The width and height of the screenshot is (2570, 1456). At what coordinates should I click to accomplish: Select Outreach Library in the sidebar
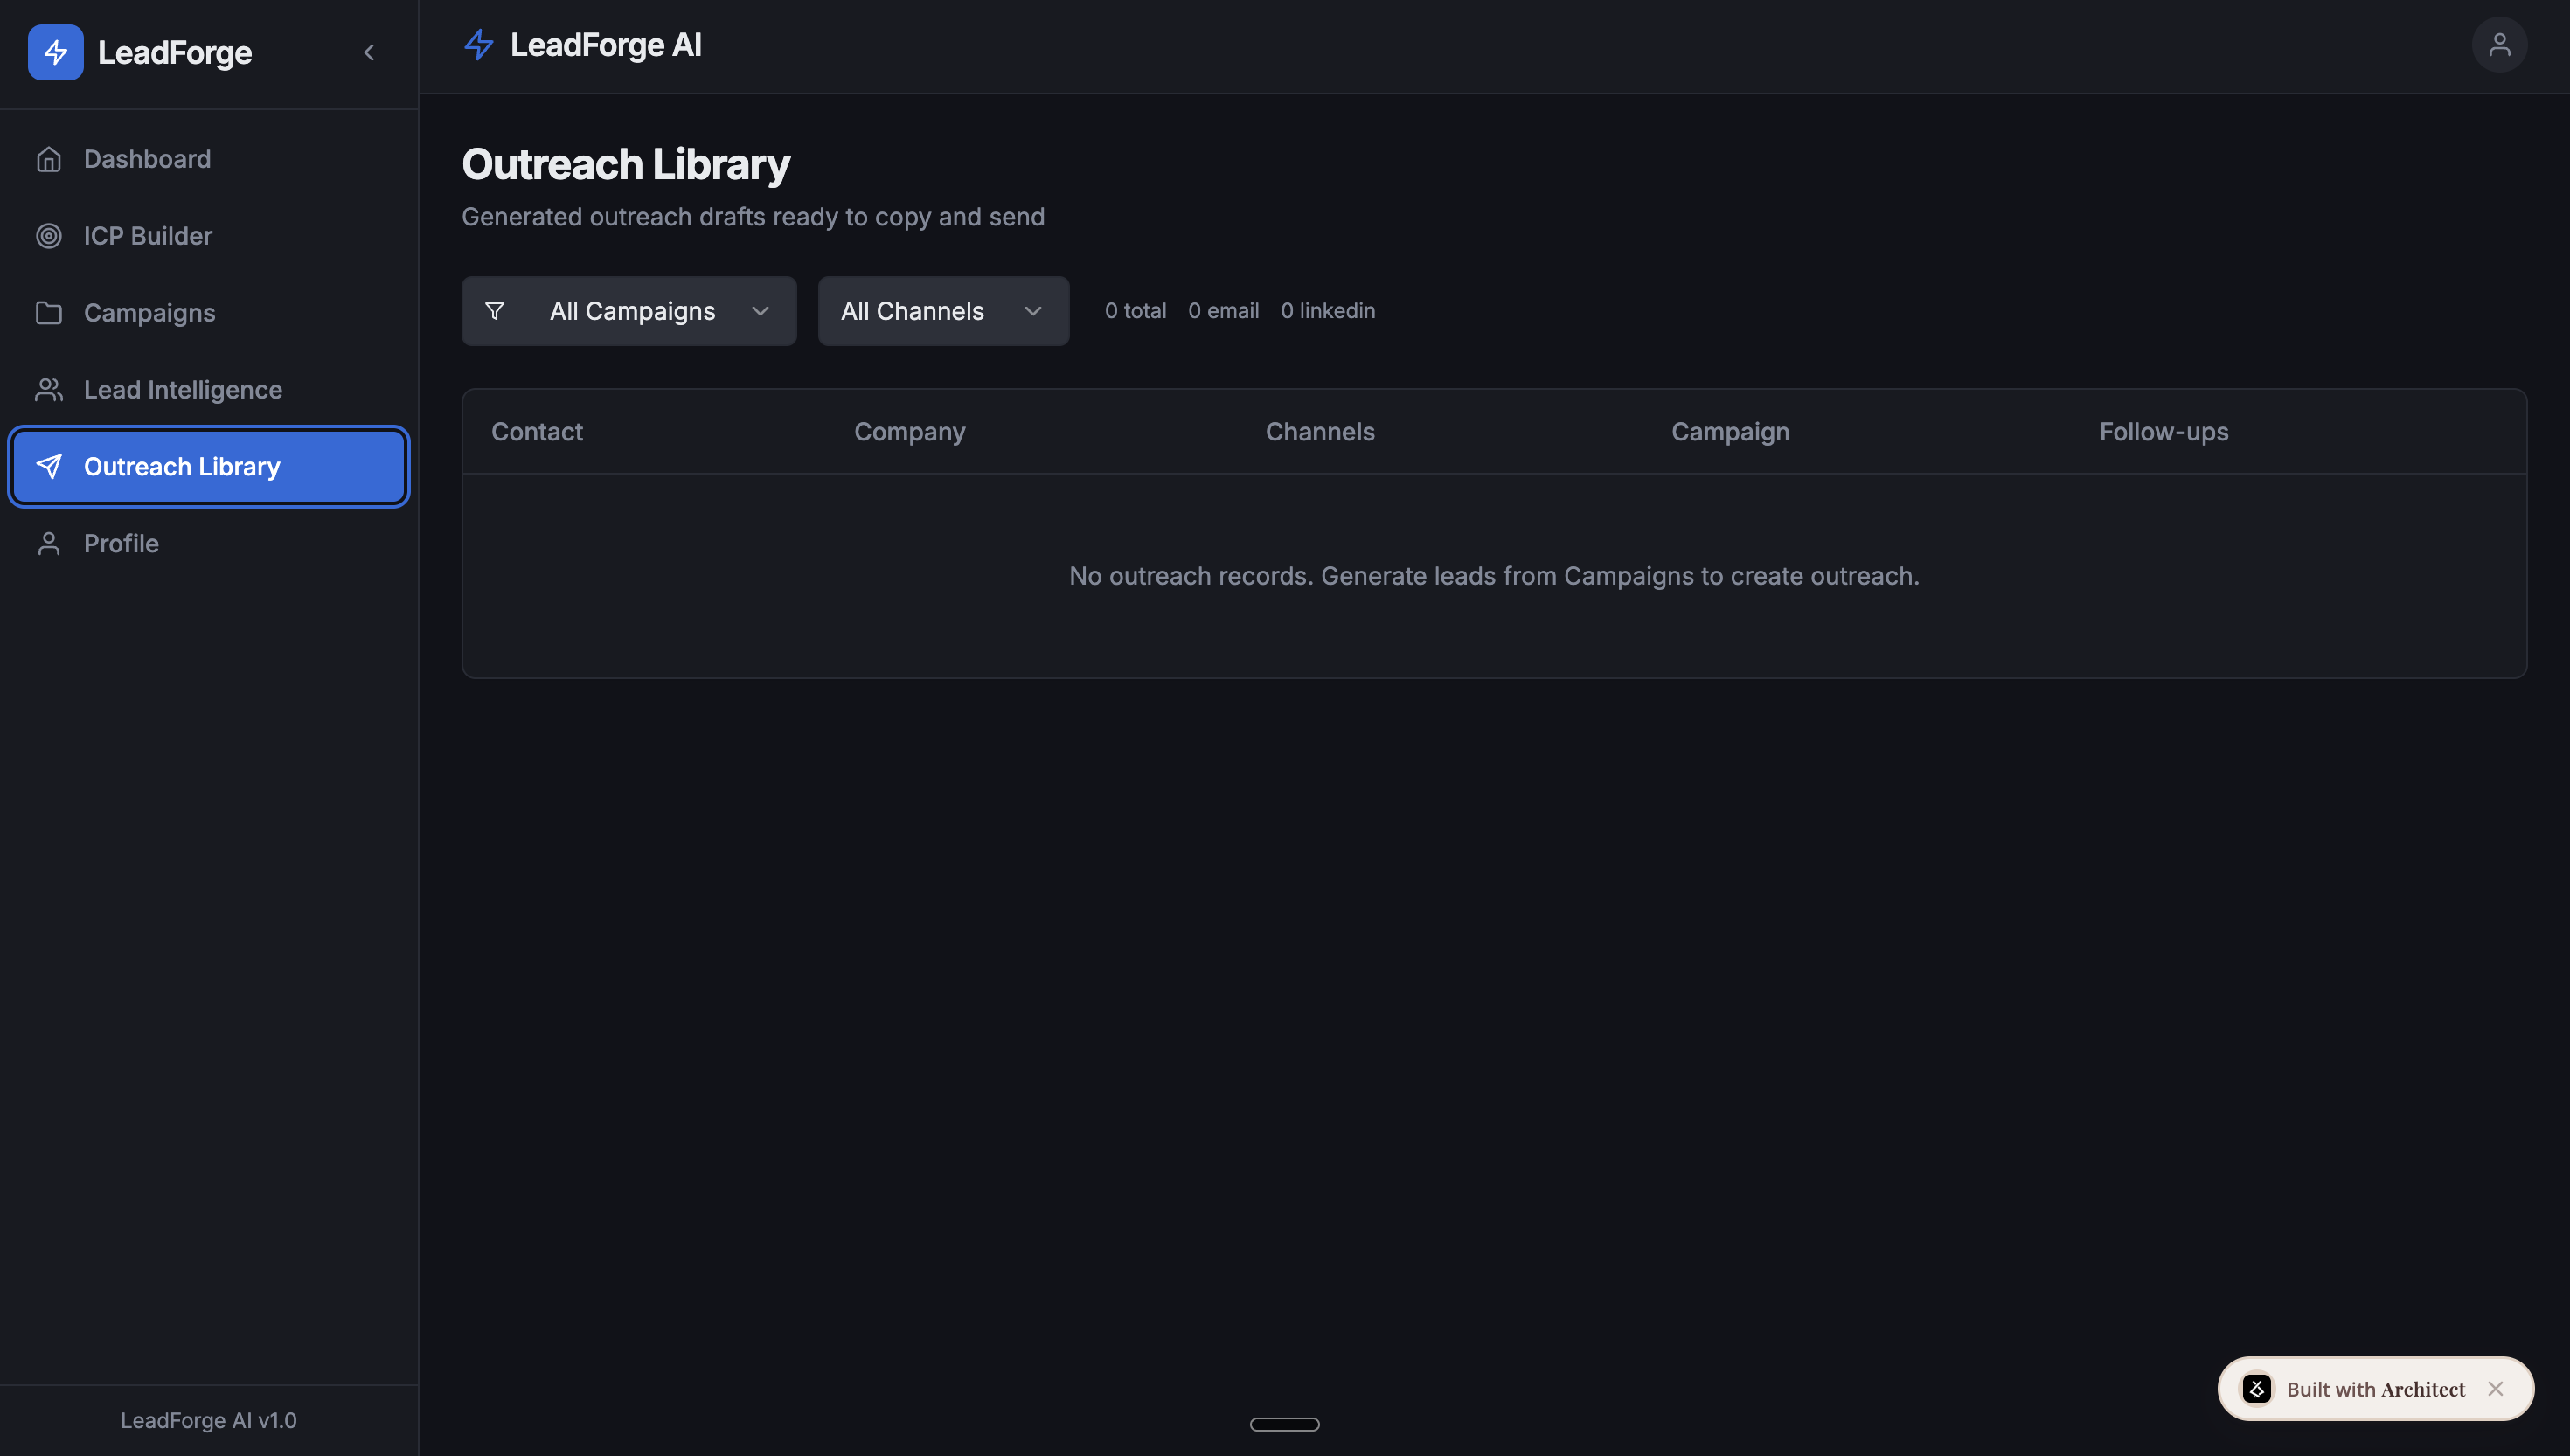pos(208,467)
